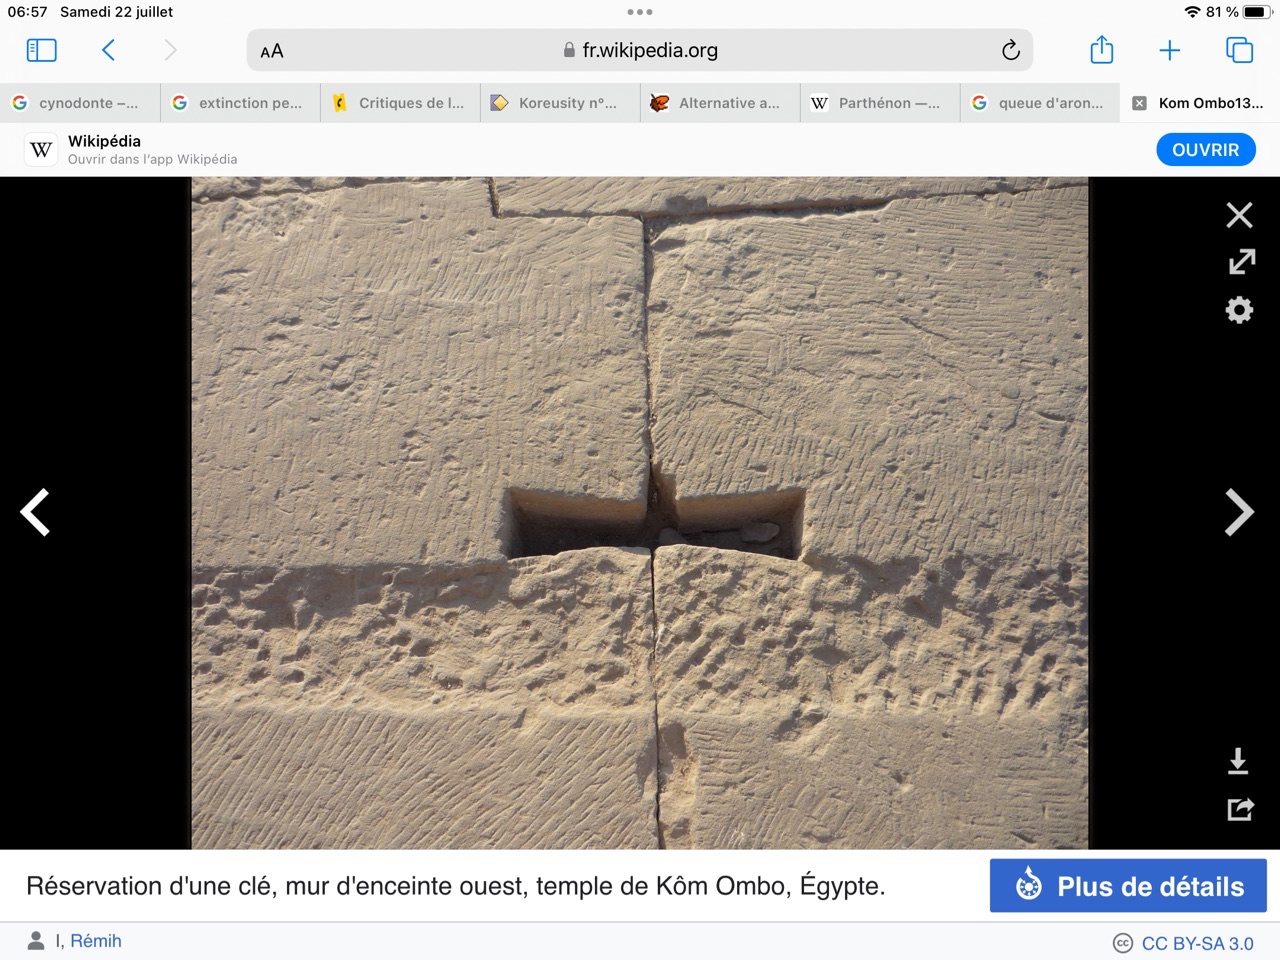This screenshot has width=1280, height=960.
Task: Share or embed this image
Action: click(1240, 809)
